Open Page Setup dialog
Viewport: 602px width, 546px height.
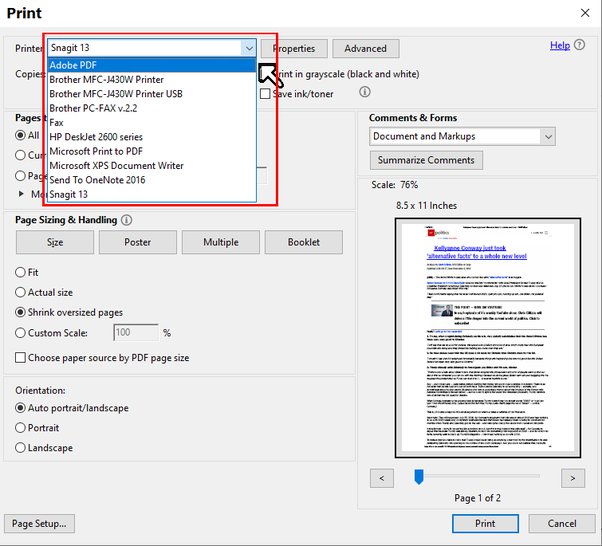[39, 524]
